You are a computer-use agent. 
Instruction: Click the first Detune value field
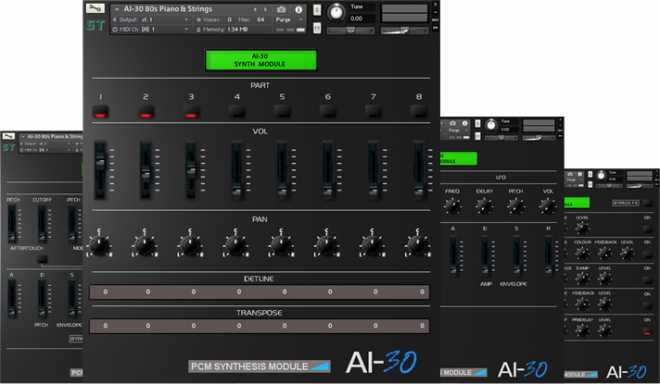[105, 292]
